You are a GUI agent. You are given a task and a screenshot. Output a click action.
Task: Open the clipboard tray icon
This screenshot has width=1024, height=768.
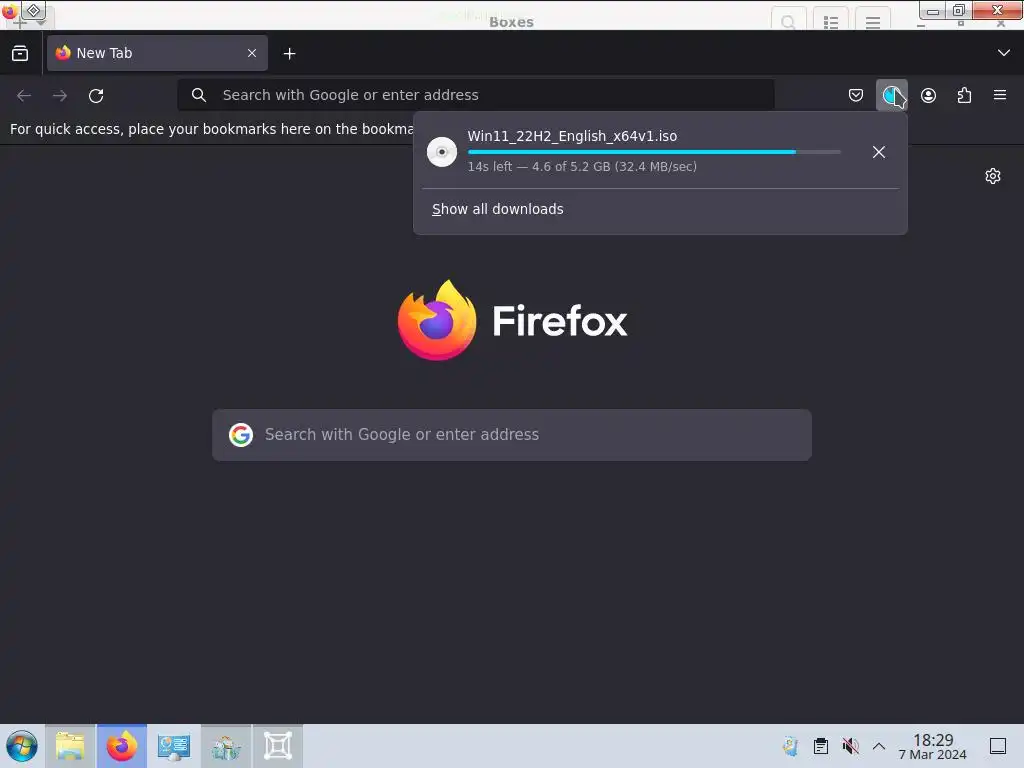[x=821, y=746]
